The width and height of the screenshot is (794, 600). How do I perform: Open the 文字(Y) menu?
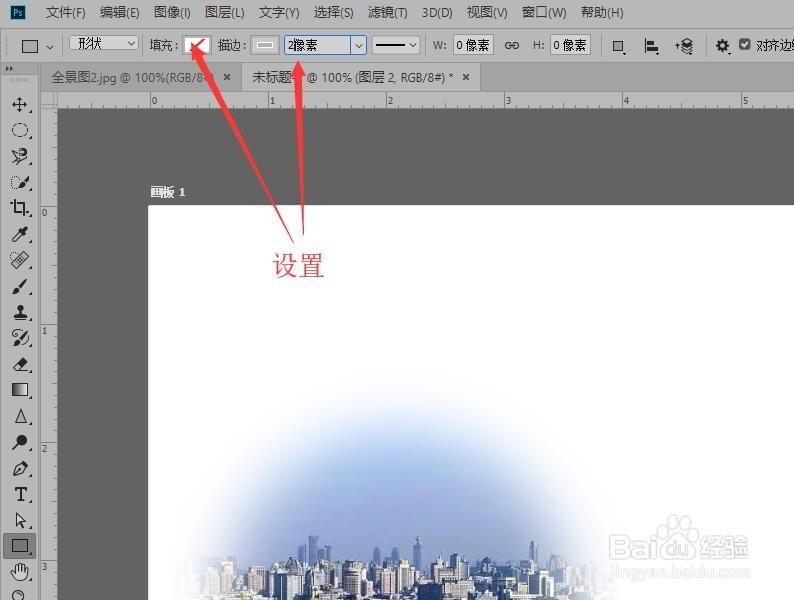[279, 12]
